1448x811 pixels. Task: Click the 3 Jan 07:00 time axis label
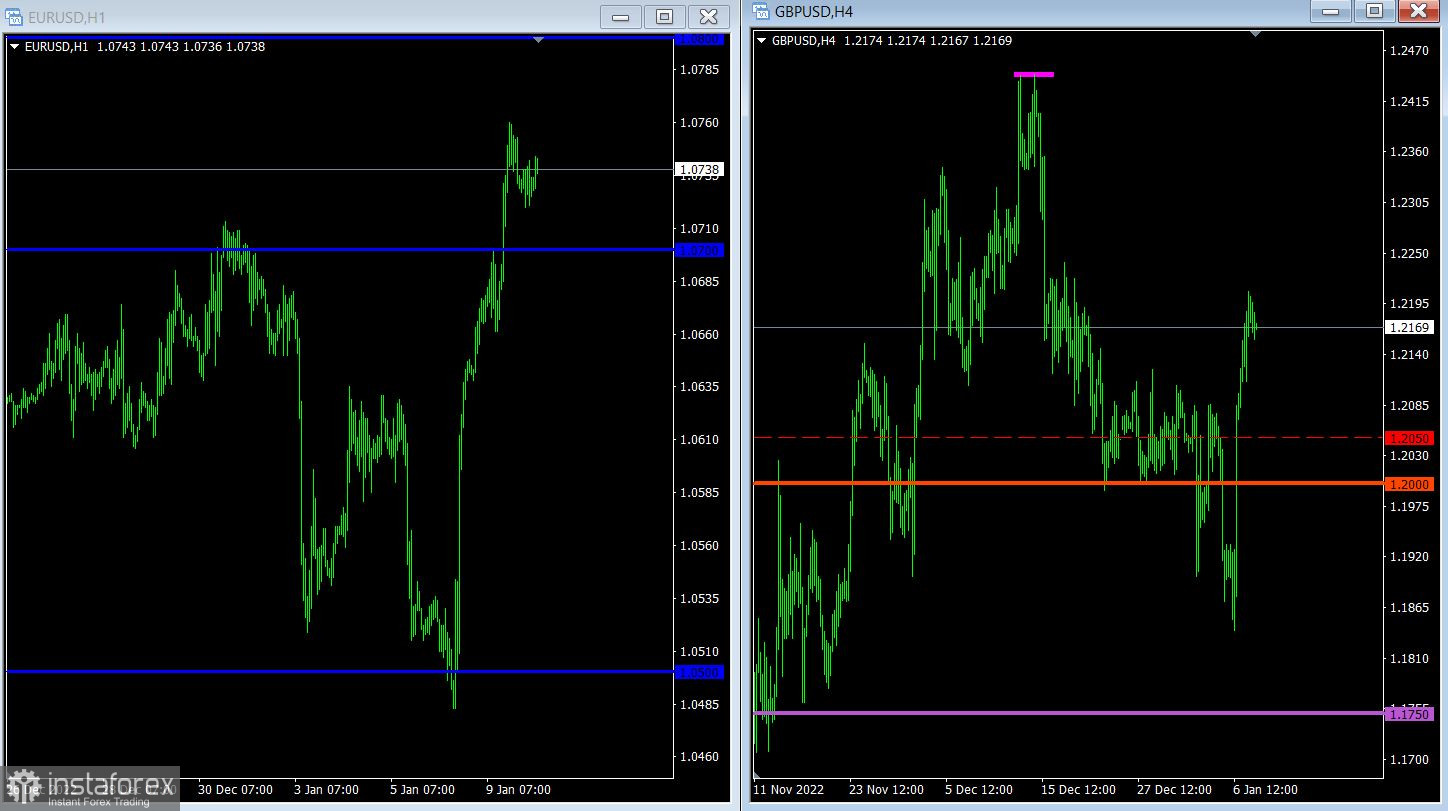point(325,790)
